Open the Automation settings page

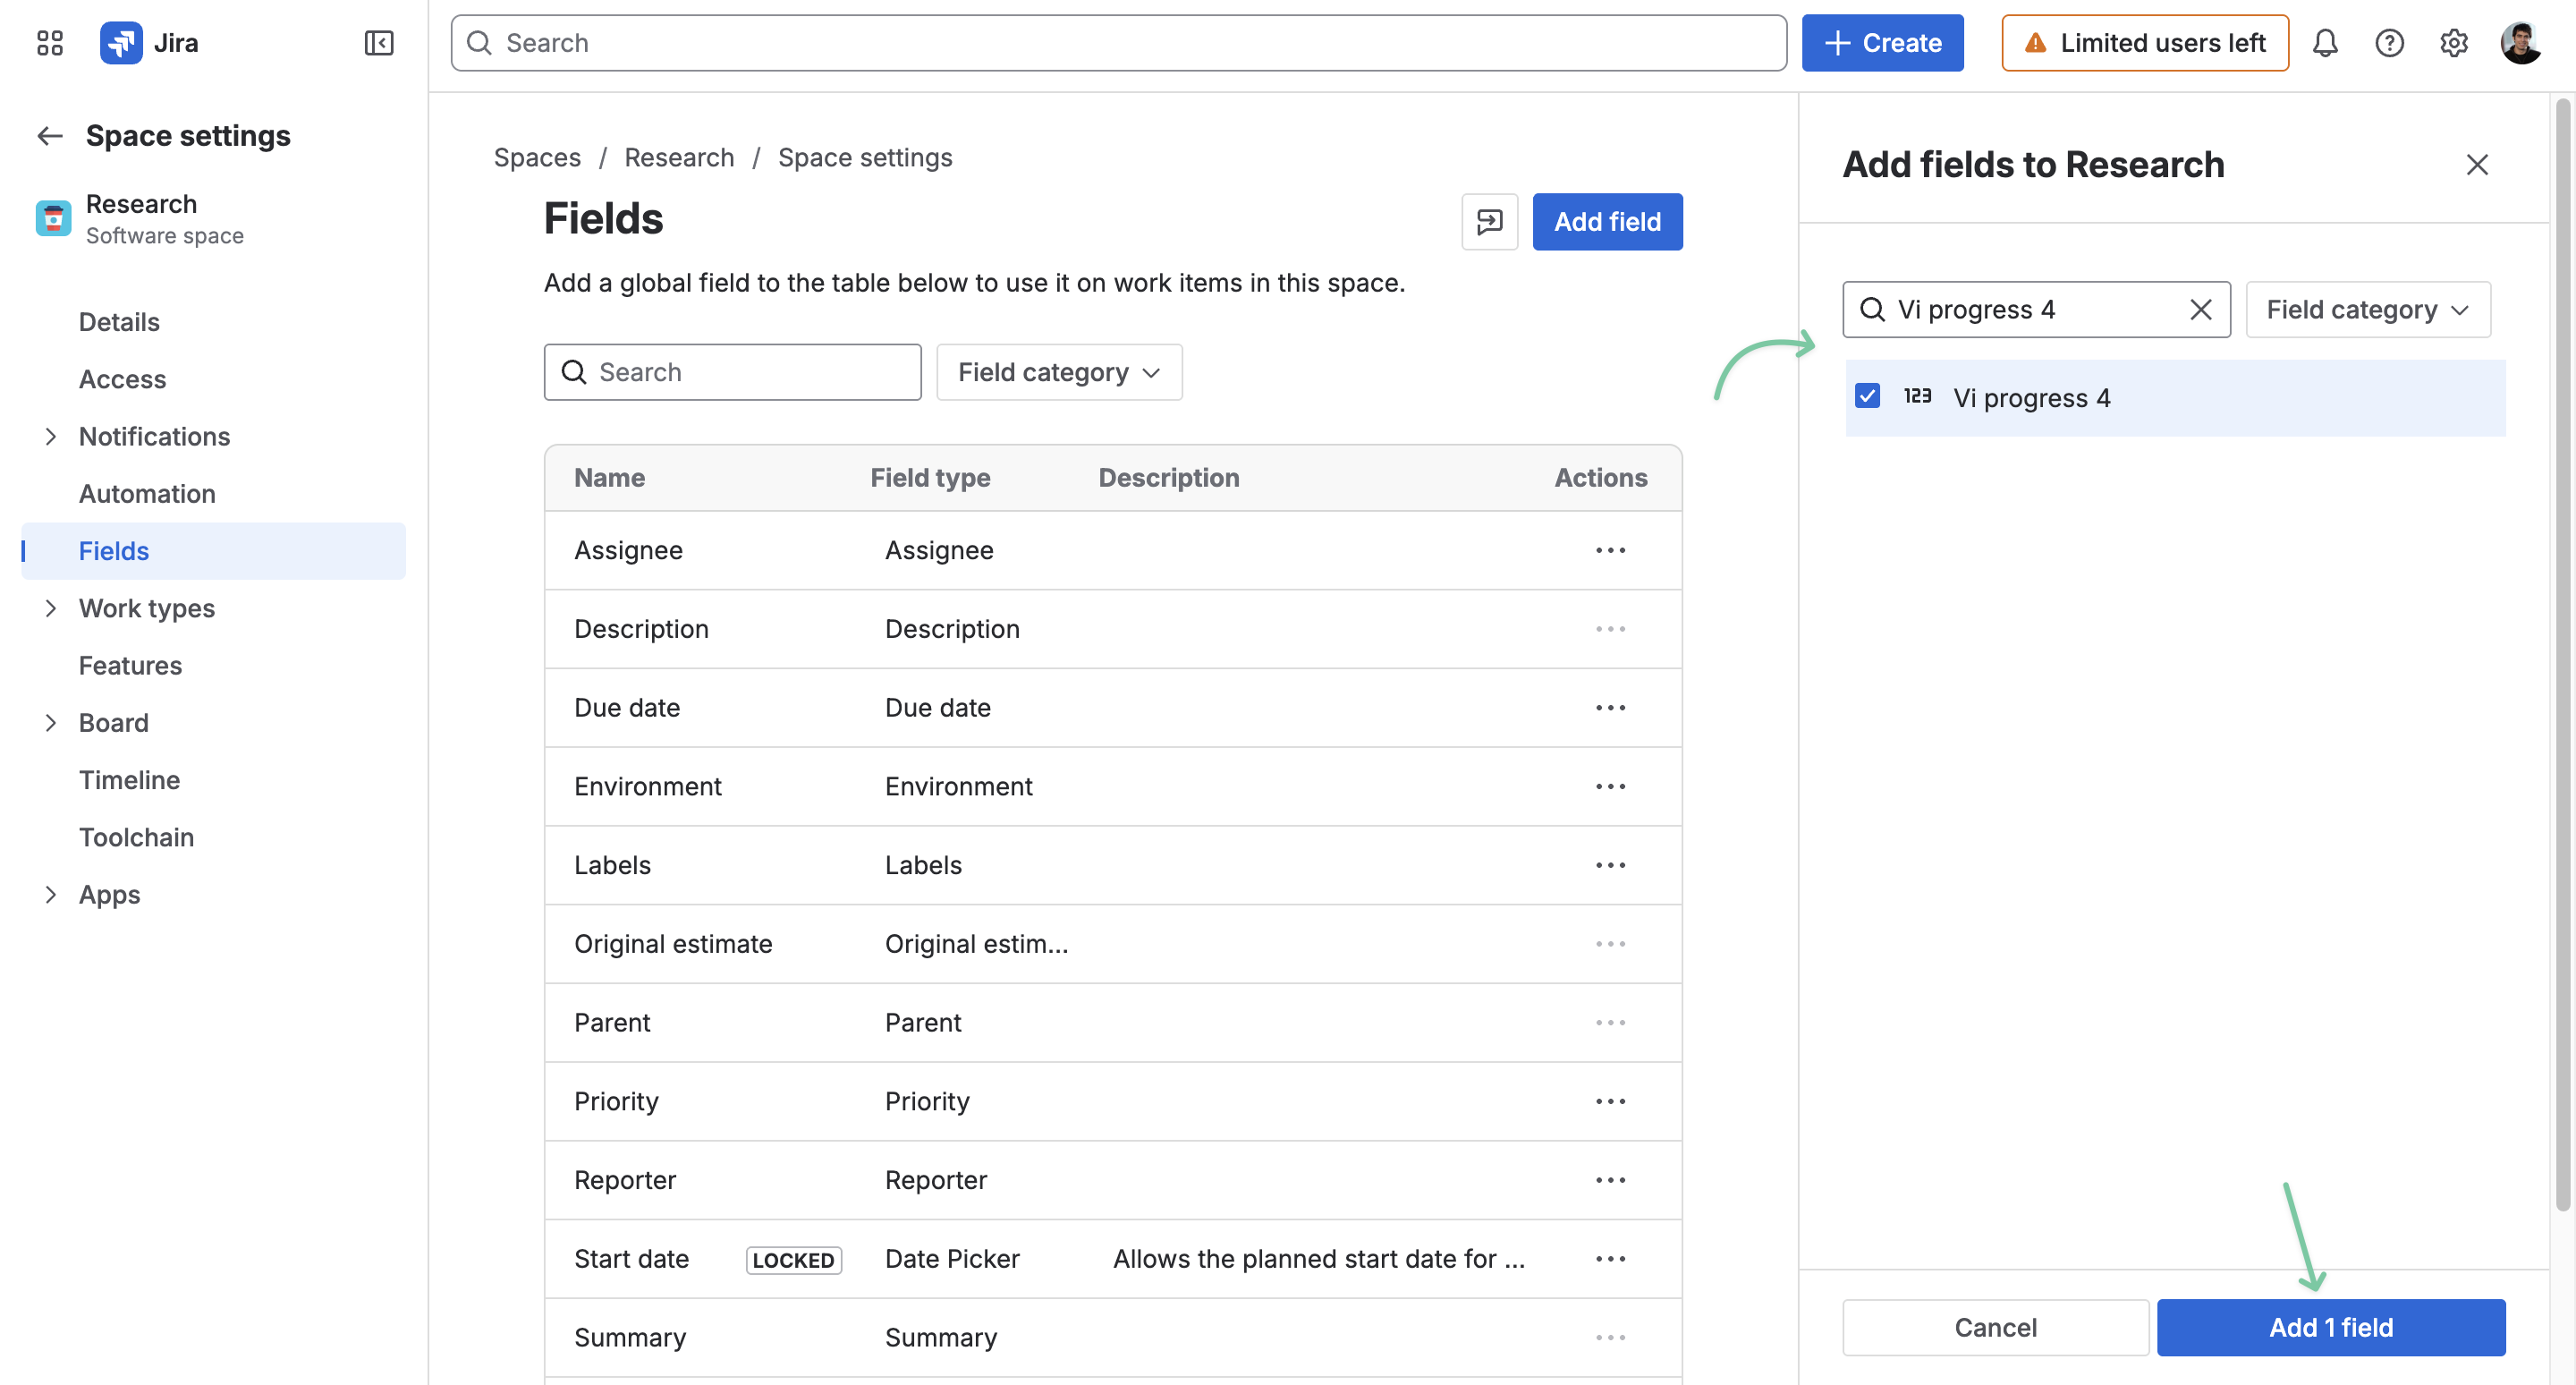click(147, 493)
